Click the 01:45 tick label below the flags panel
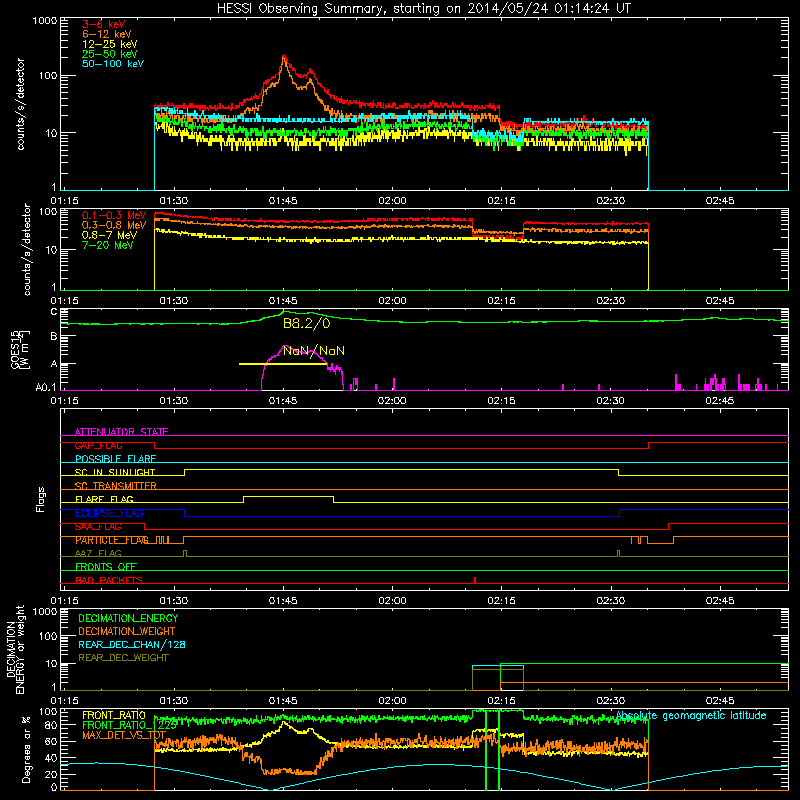Viewport: 800px width, 800px height. point(283,601)
